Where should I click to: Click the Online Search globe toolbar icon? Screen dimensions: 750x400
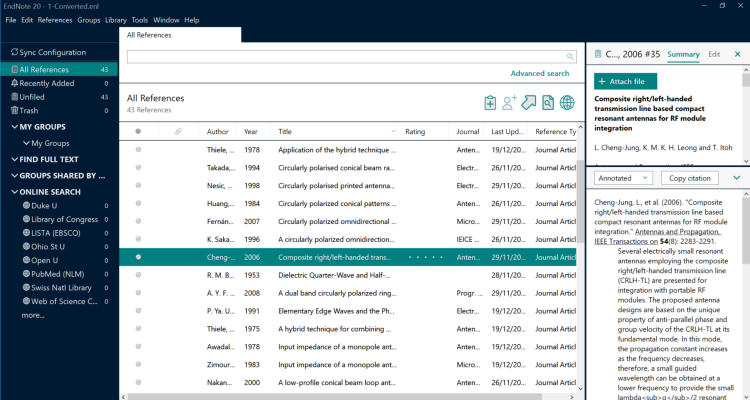pos(567,102)
